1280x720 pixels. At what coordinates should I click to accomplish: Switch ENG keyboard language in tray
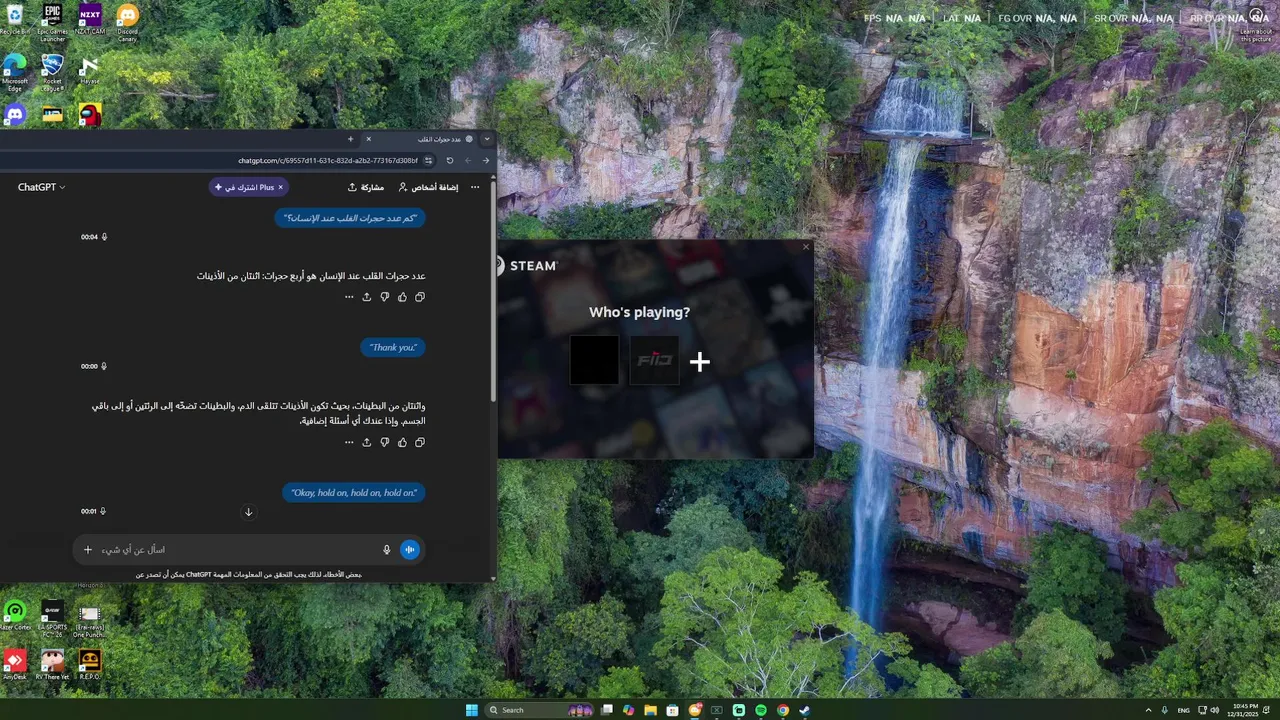point(1184,710)
